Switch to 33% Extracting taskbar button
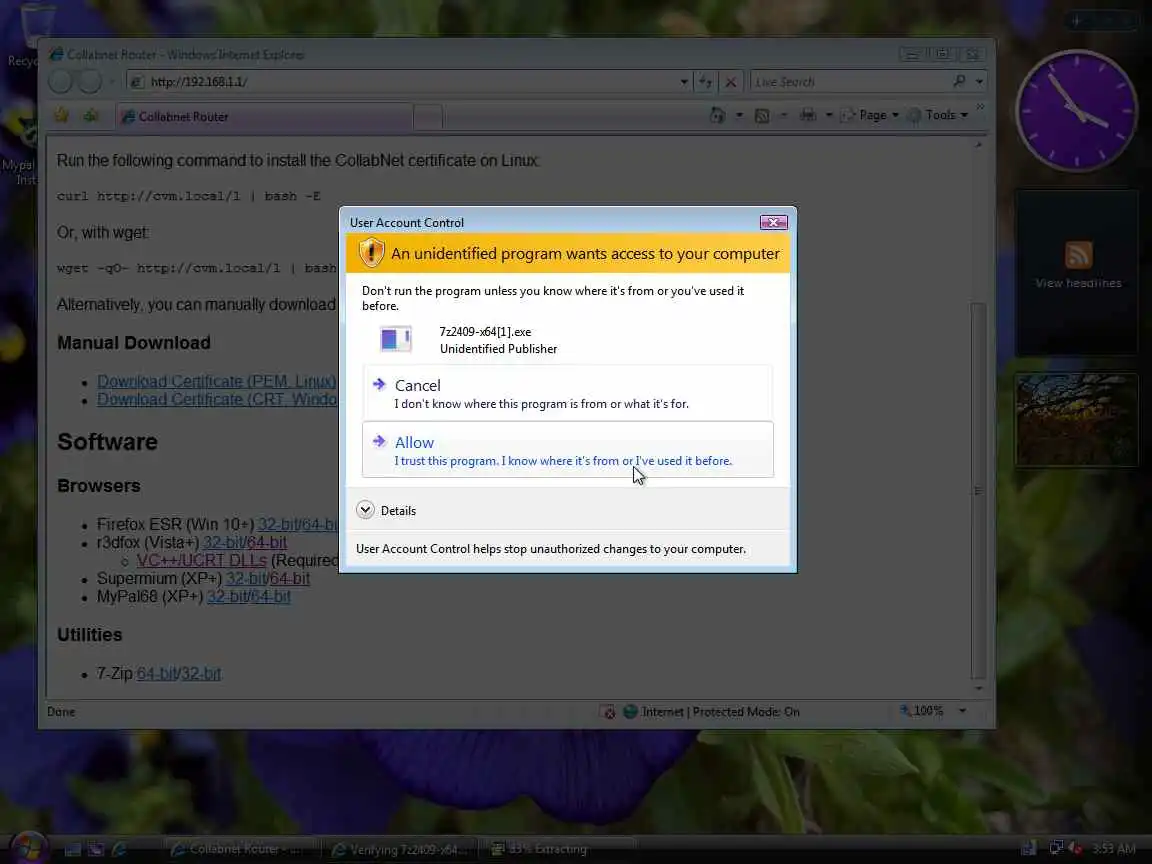This screenshot has width=1152, height=864. (560, 849)
